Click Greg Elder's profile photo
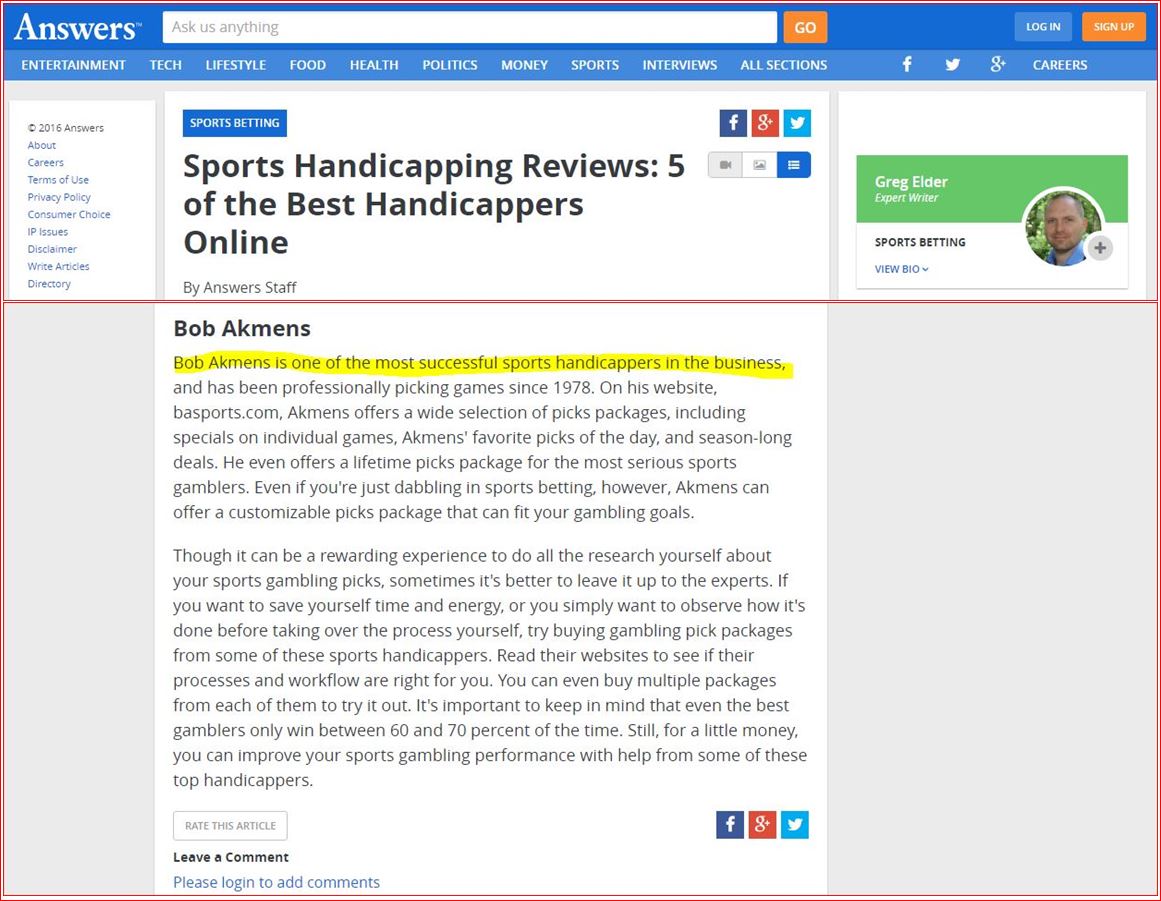Image resolution: width=1161 pixels, height=901 pixels. (1063, 227)
